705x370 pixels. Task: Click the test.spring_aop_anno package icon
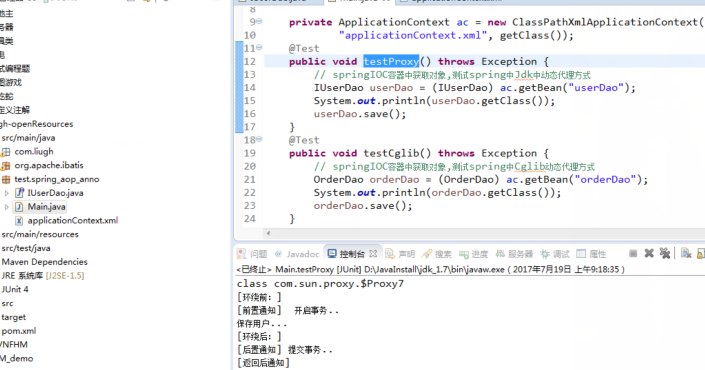click(x=5, y=179)
